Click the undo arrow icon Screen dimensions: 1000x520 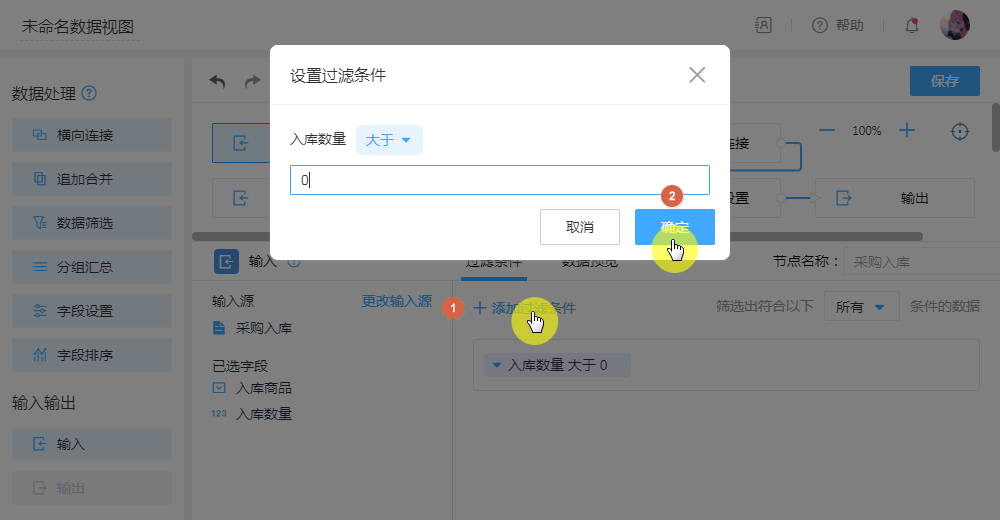pyautogui.click(x=217, y=82)
